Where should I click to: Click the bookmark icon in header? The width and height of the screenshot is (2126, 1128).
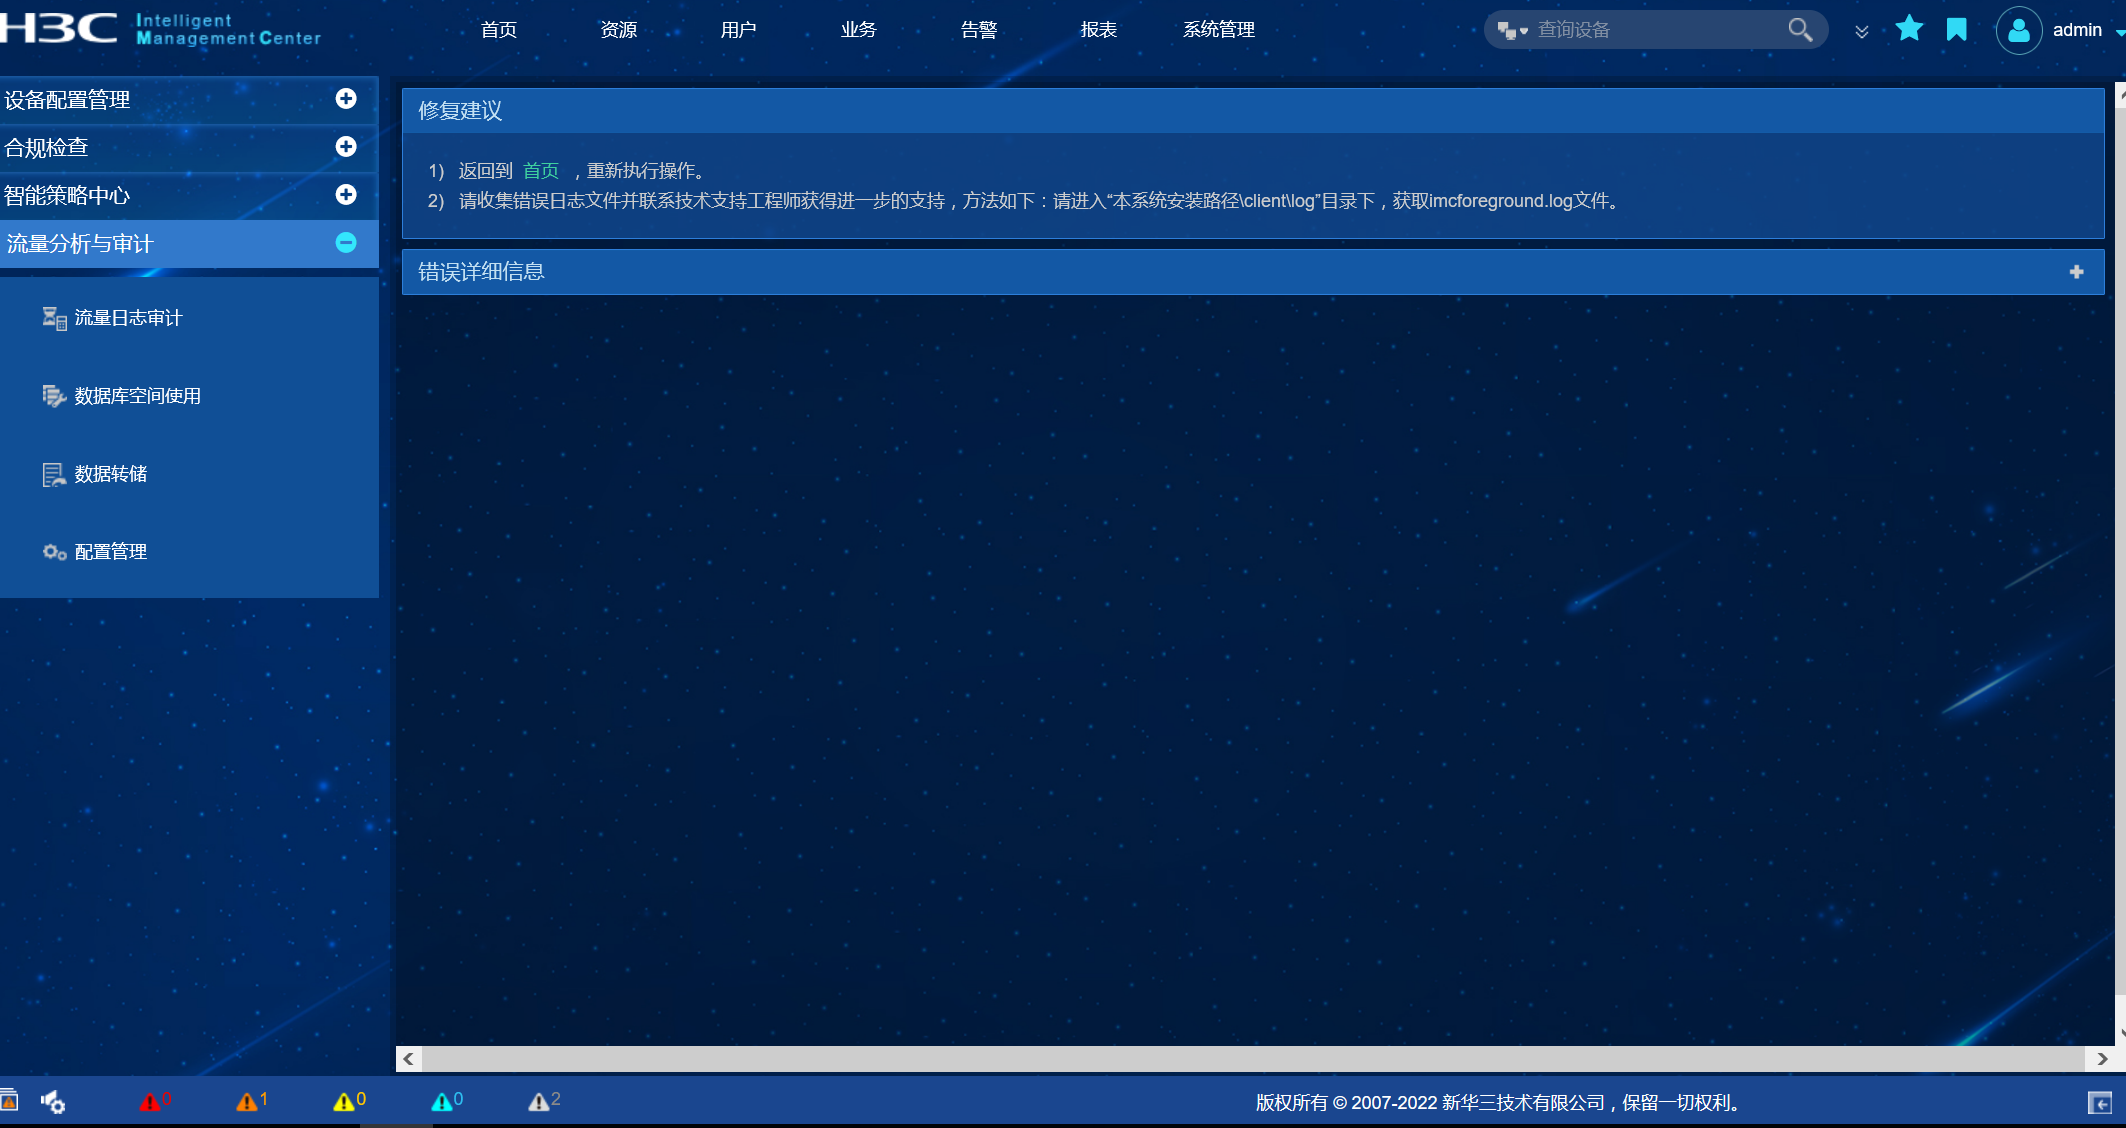click(x=1957, y=30)
